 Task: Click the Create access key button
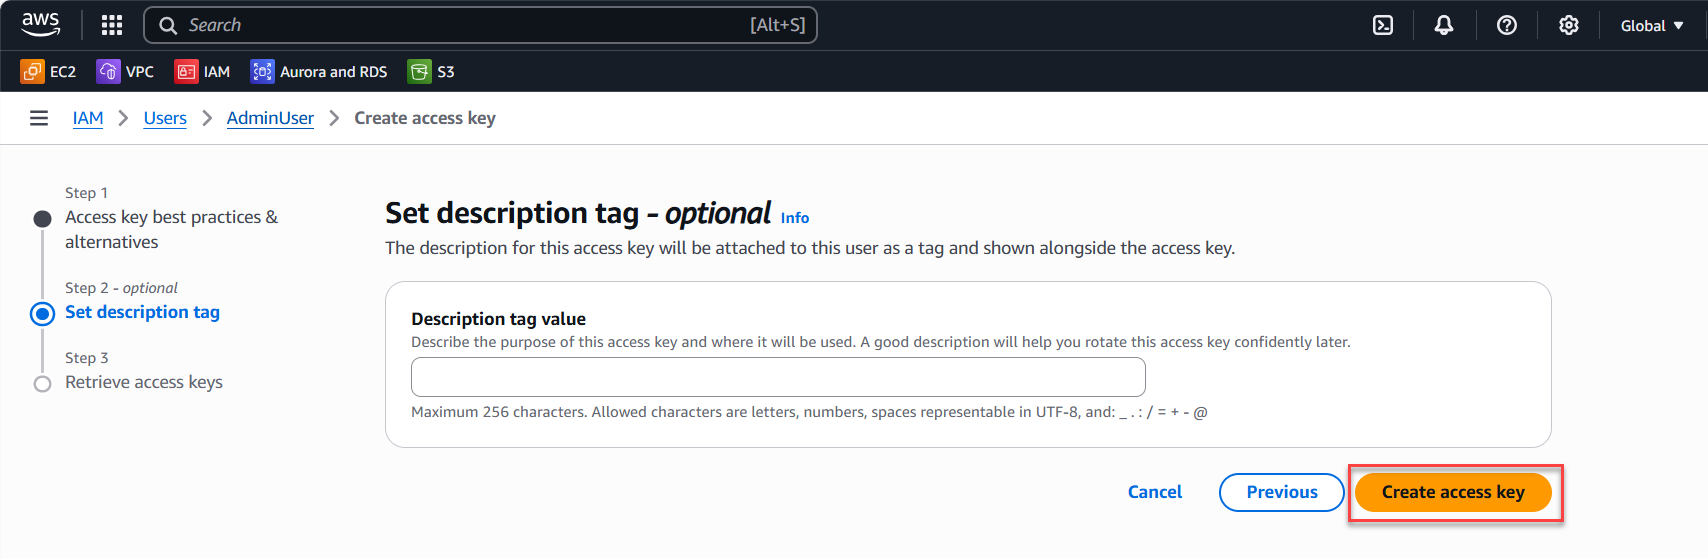(1453, 492)
